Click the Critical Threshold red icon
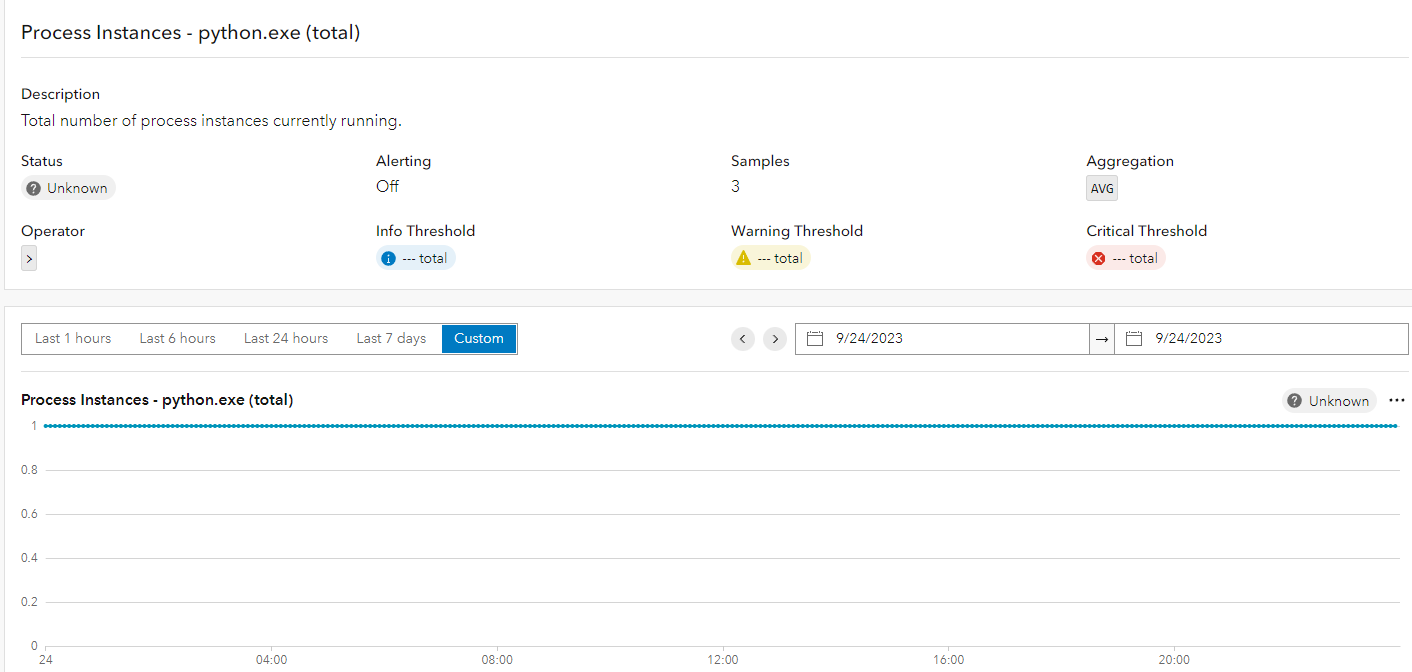The width and height of the screenshot is (1412, 672). click(x=1098, y=257)
